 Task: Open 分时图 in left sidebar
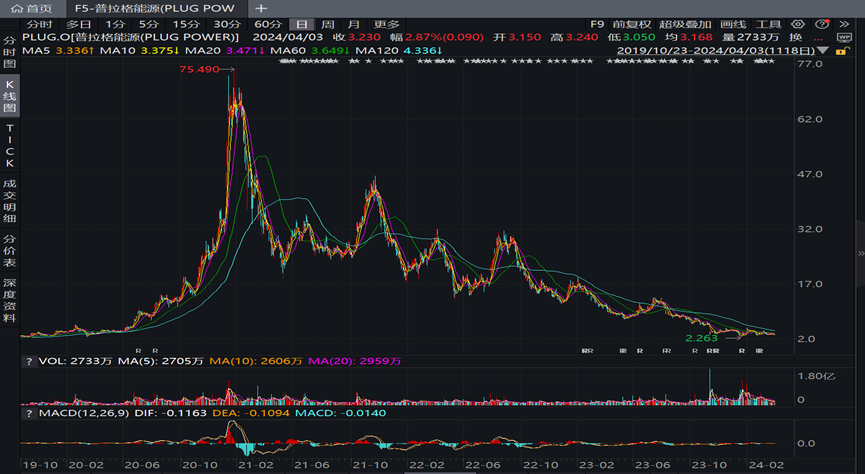9,52
